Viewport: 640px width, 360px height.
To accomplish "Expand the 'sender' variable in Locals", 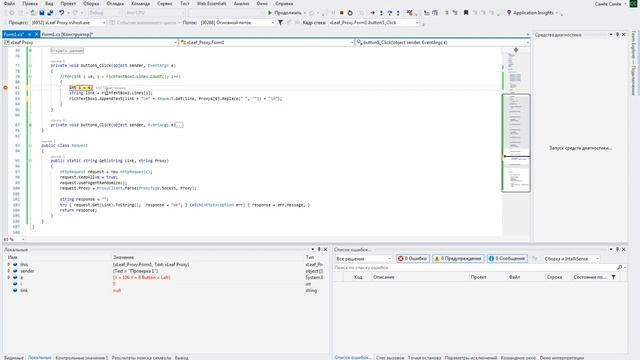I will (9, 271).
